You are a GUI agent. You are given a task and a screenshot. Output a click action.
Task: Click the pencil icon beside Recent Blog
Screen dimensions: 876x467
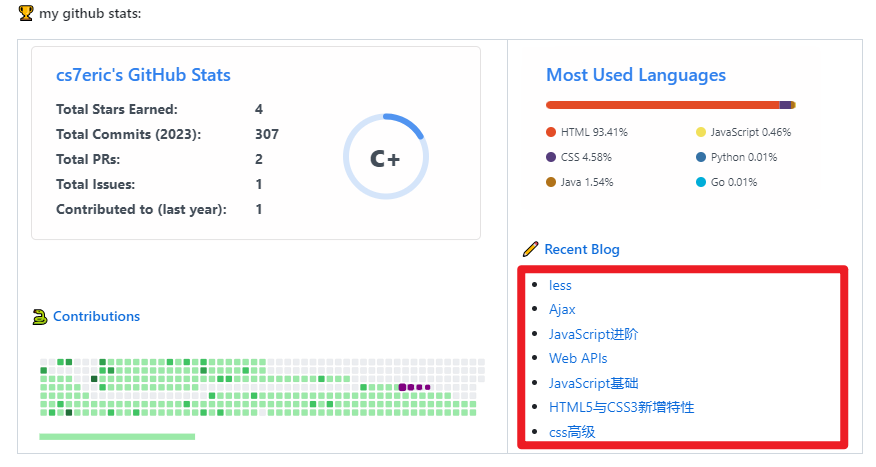[531, 249]
